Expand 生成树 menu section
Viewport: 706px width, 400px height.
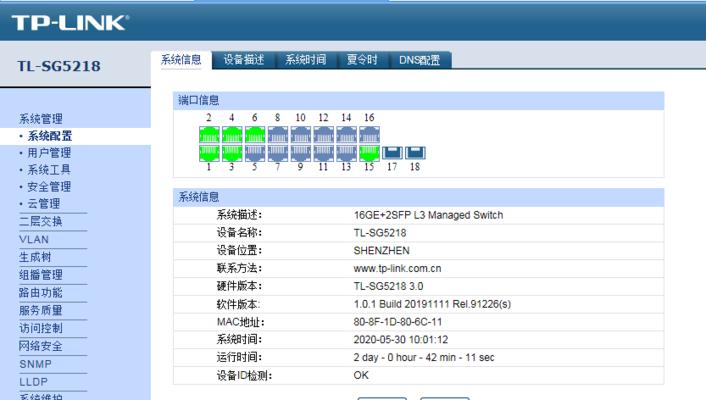tap(35, 257)
